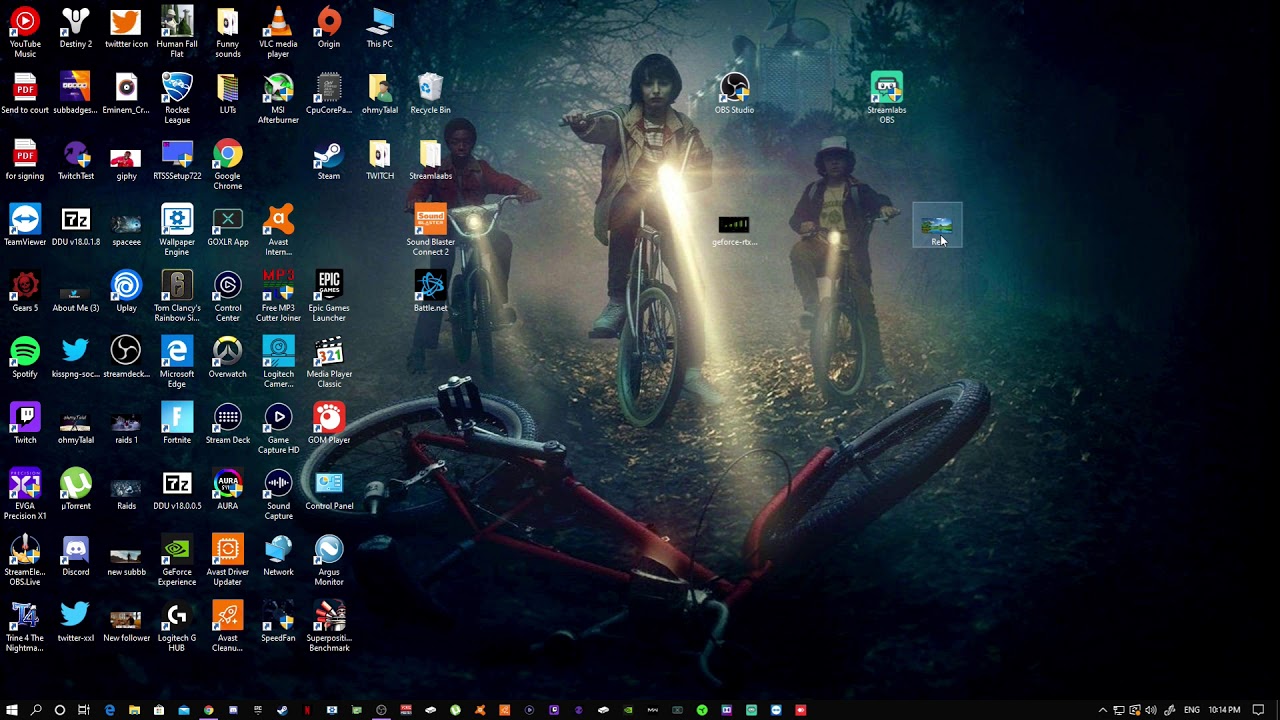
Task: Open Cortana from the taskbar
Action: coord(60,710)
